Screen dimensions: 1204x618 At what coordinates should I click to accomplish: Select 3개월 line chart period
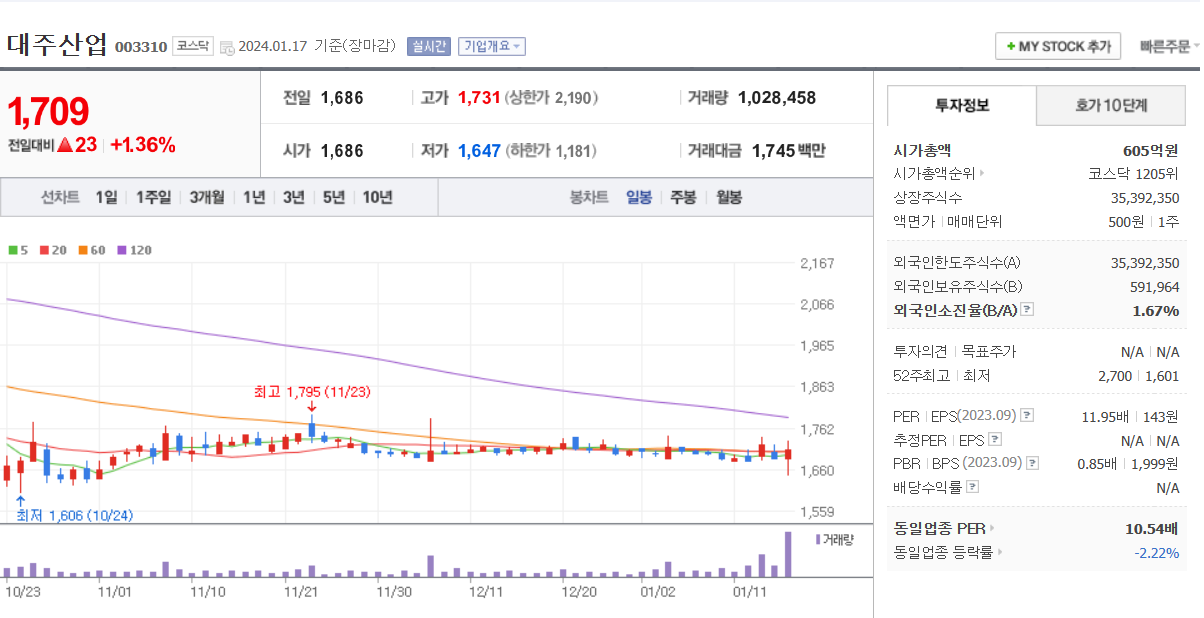tap(207, 197)
